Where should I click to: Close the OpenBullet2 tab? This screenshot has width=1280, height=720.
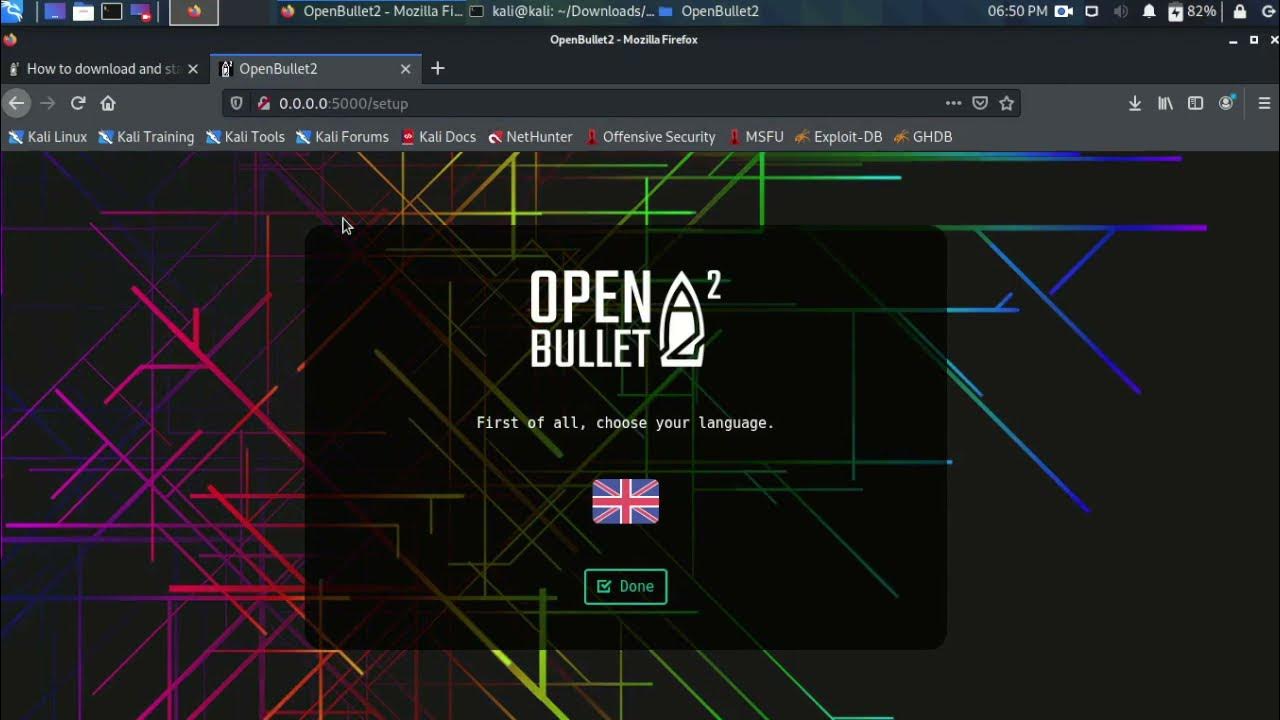405,69
